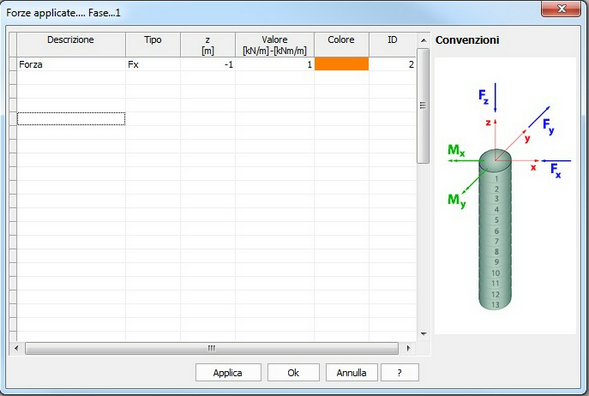The image size is (589, 396).
Task: Click the horizontal scrollbar thumb
Action: click(x=211, y=348)
